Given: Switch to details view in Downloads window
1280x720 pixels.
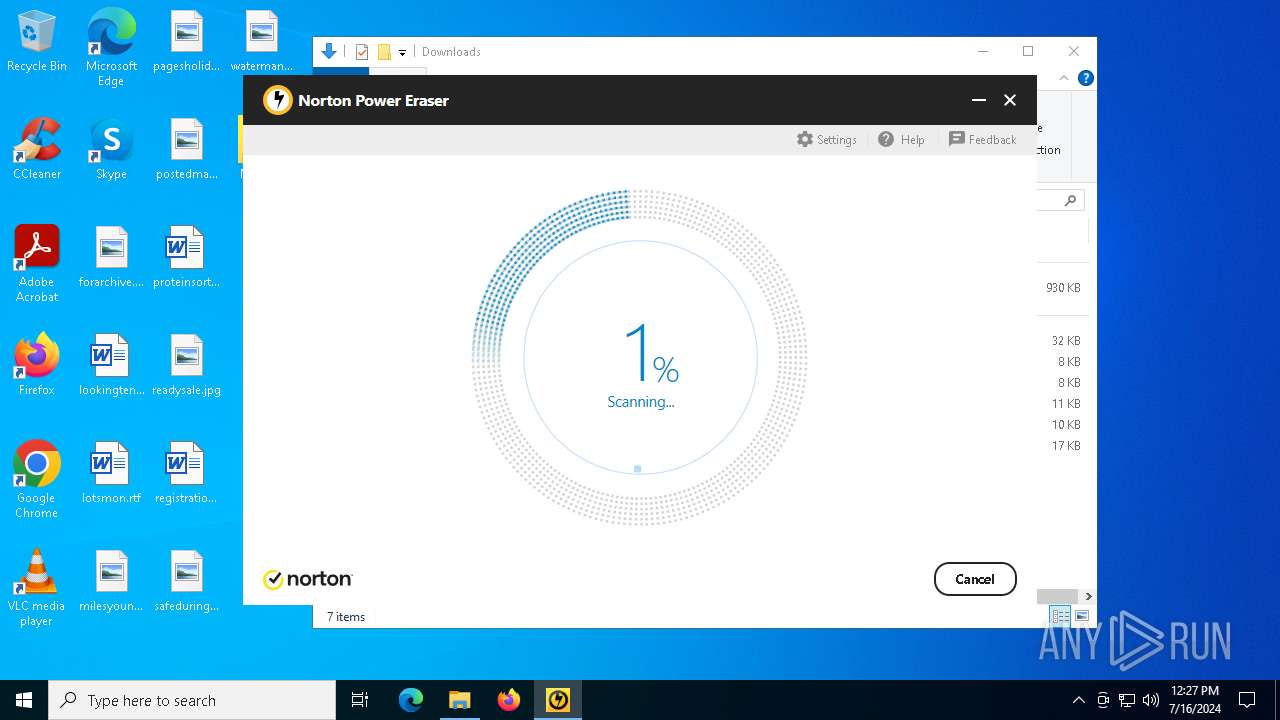Looking at the screenshot, I should tap(1060, 616).
